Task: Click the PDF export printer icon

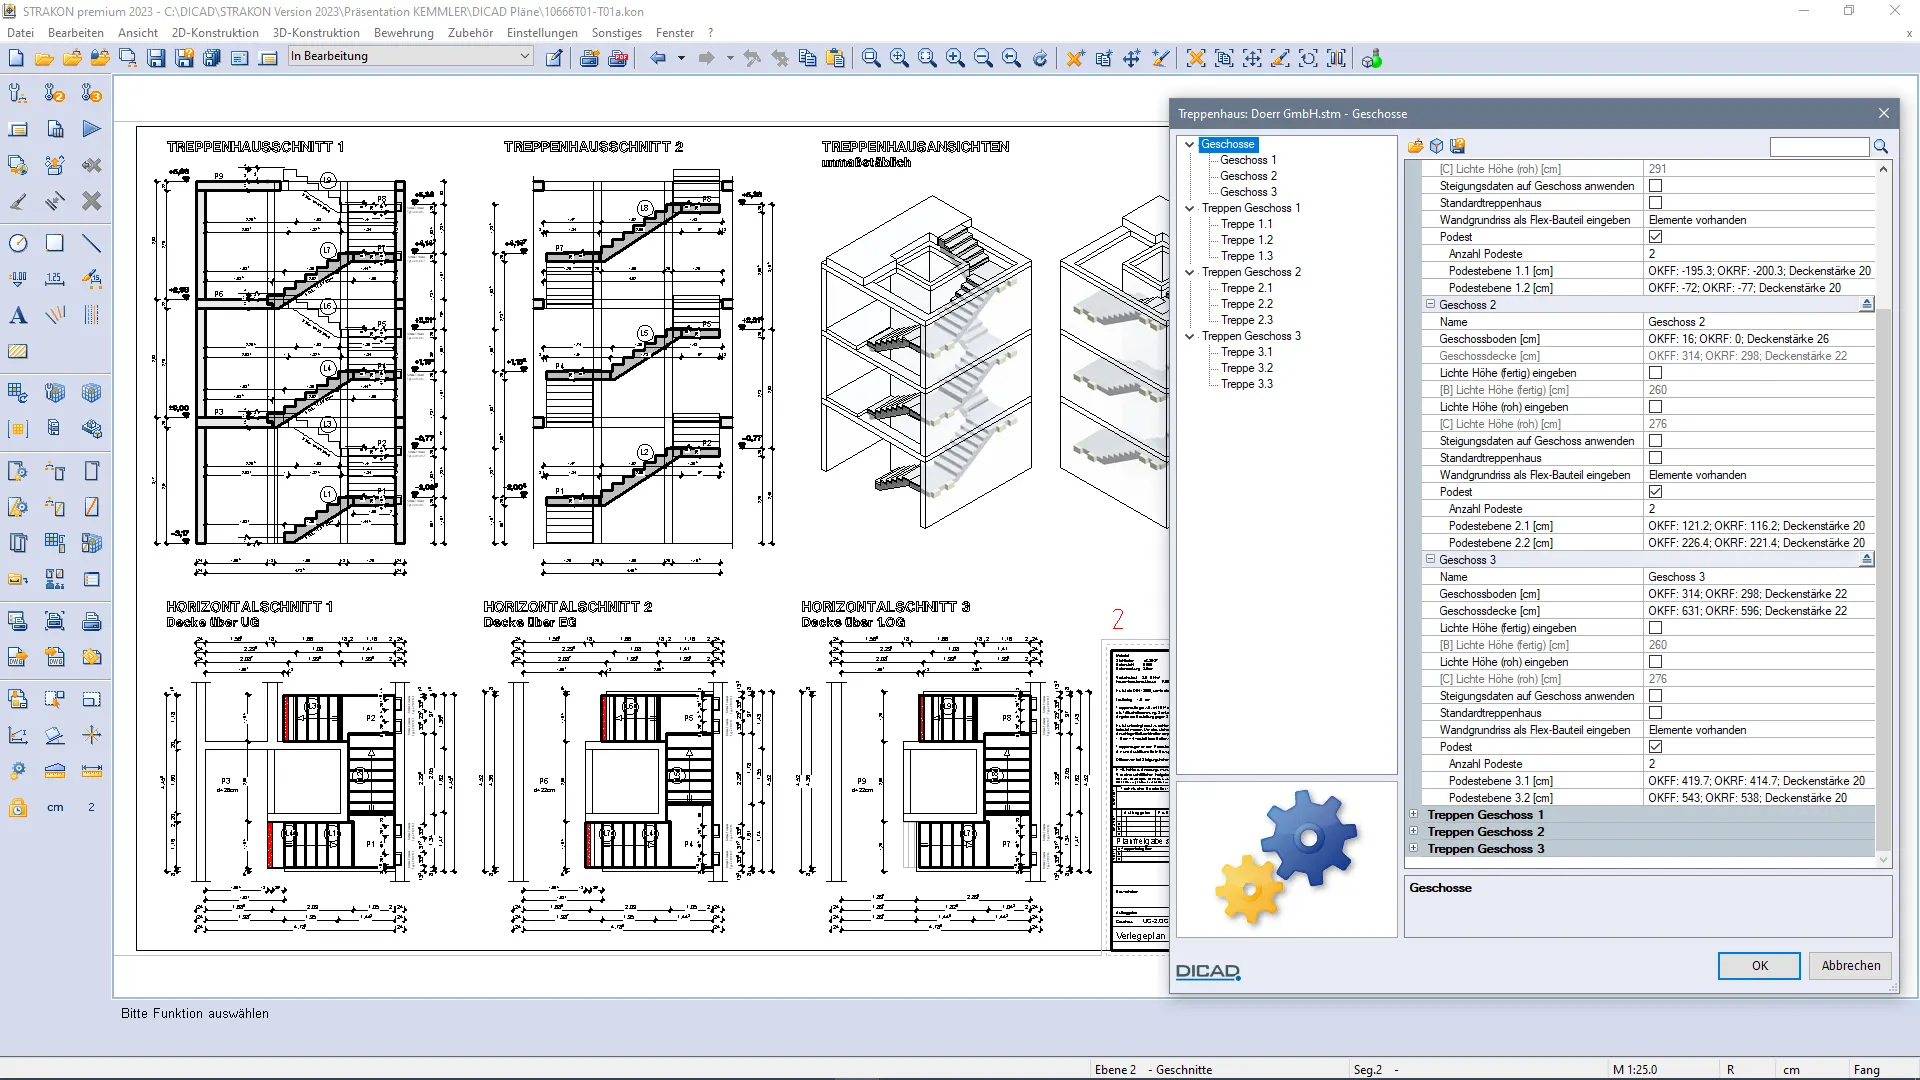Action: pos(618,59)
